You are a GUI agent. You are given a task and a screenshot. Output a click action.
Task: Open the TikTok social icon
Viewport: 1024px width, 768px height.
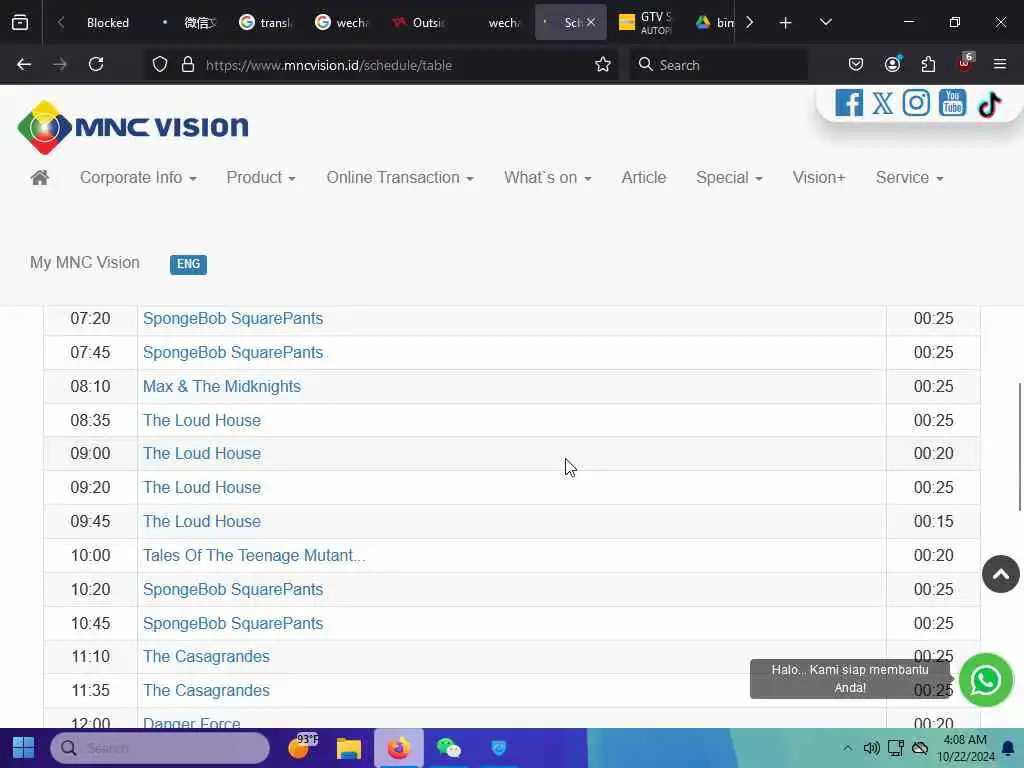coord(989,104)
